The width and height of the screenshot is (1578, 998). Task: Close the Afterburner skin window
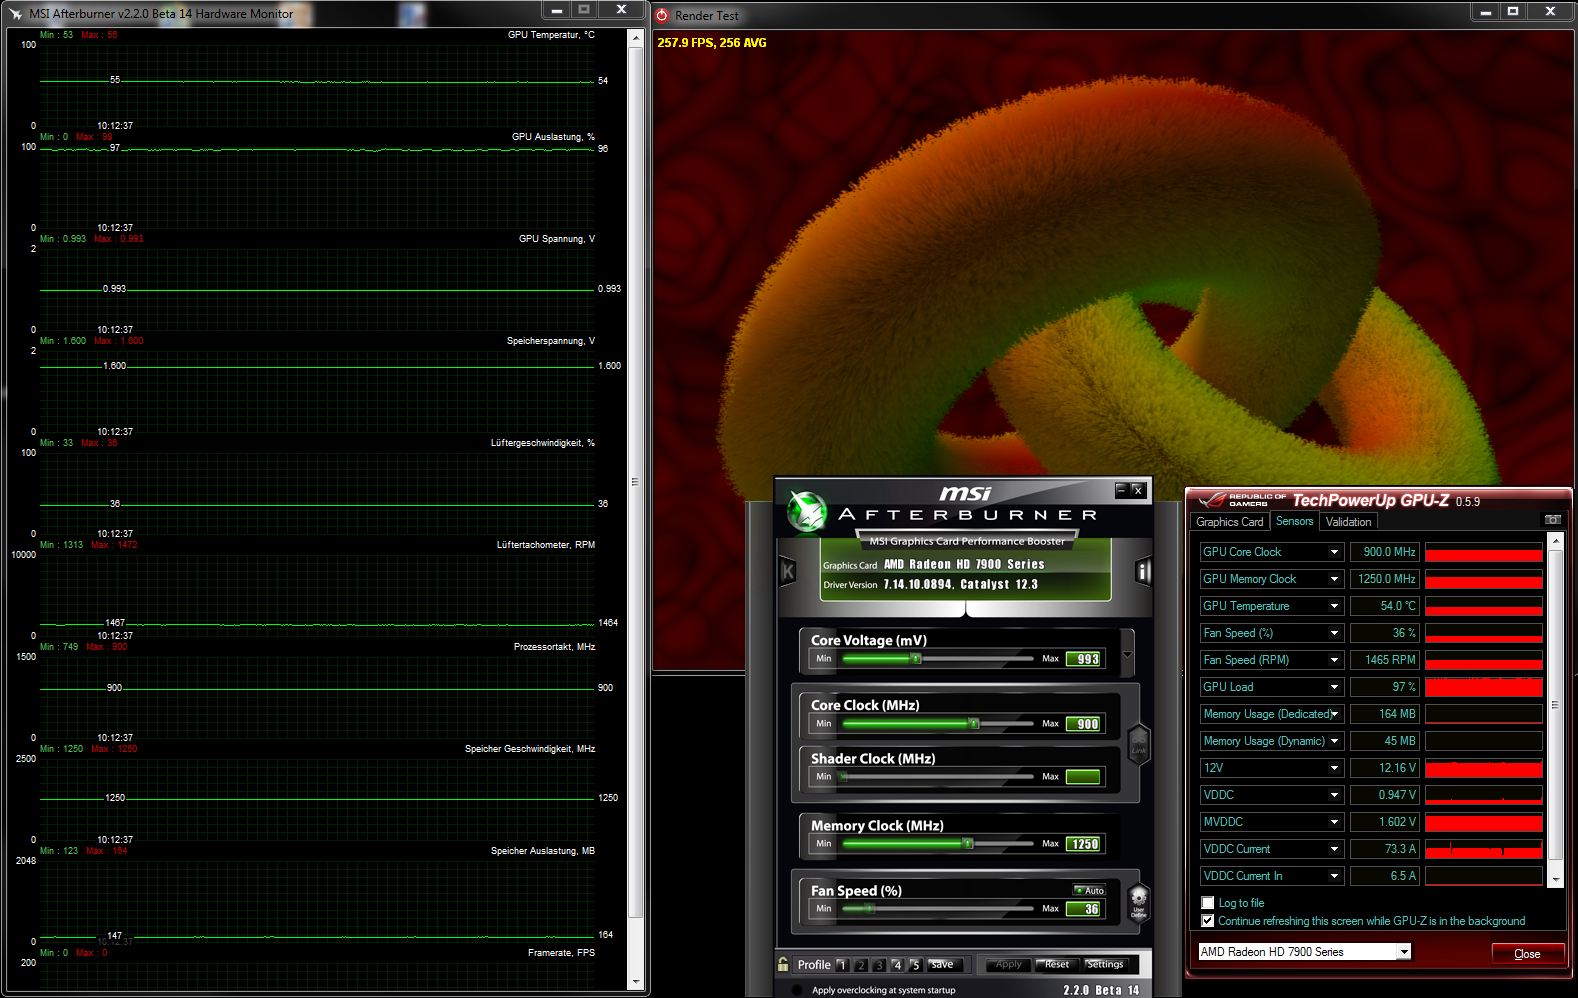tap(1137, 490)
